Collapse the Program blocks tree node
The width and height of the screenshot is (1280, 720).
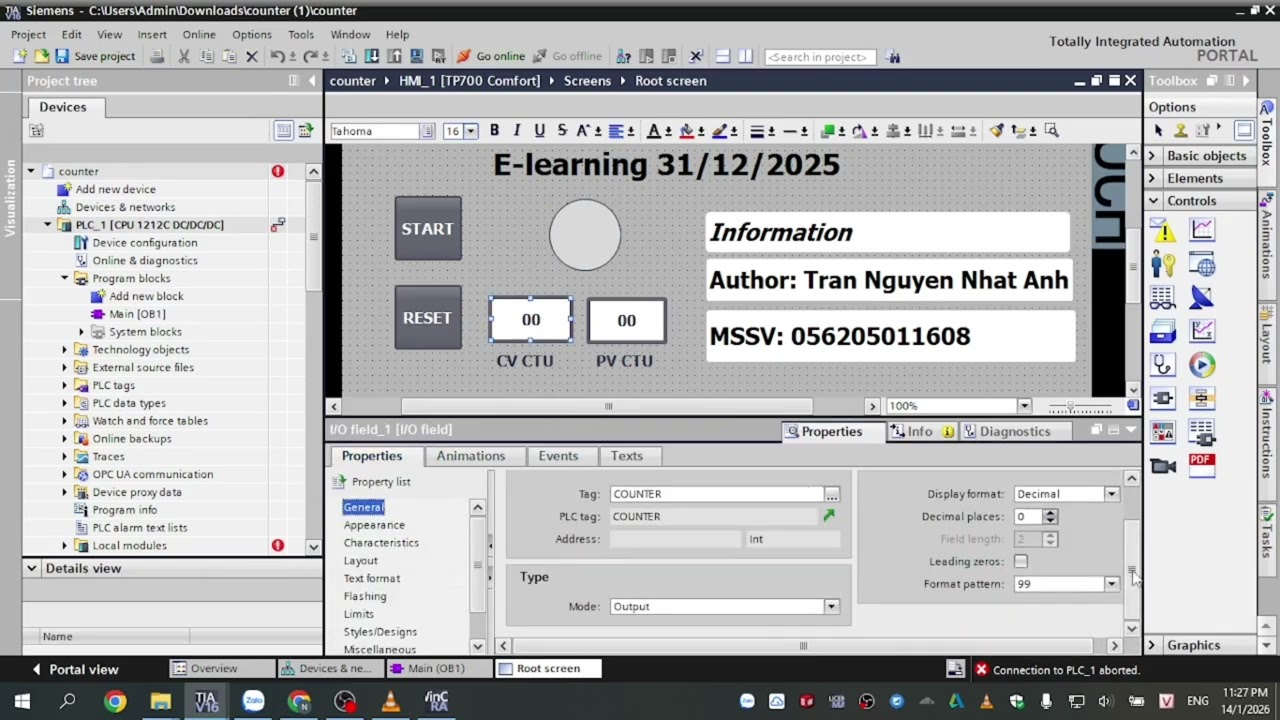tap(65, 279)
